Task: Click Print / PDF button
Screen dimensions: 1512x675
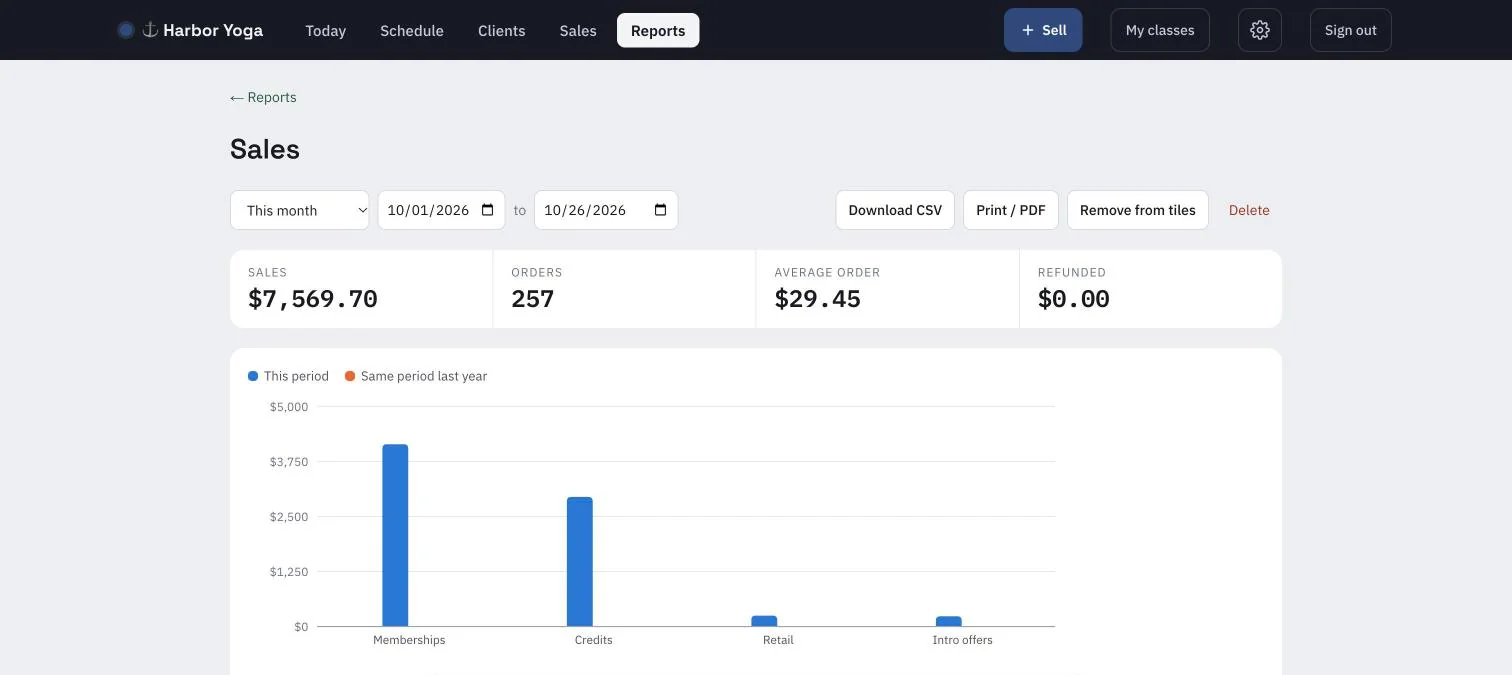Action: click(x=1011, y=210)
